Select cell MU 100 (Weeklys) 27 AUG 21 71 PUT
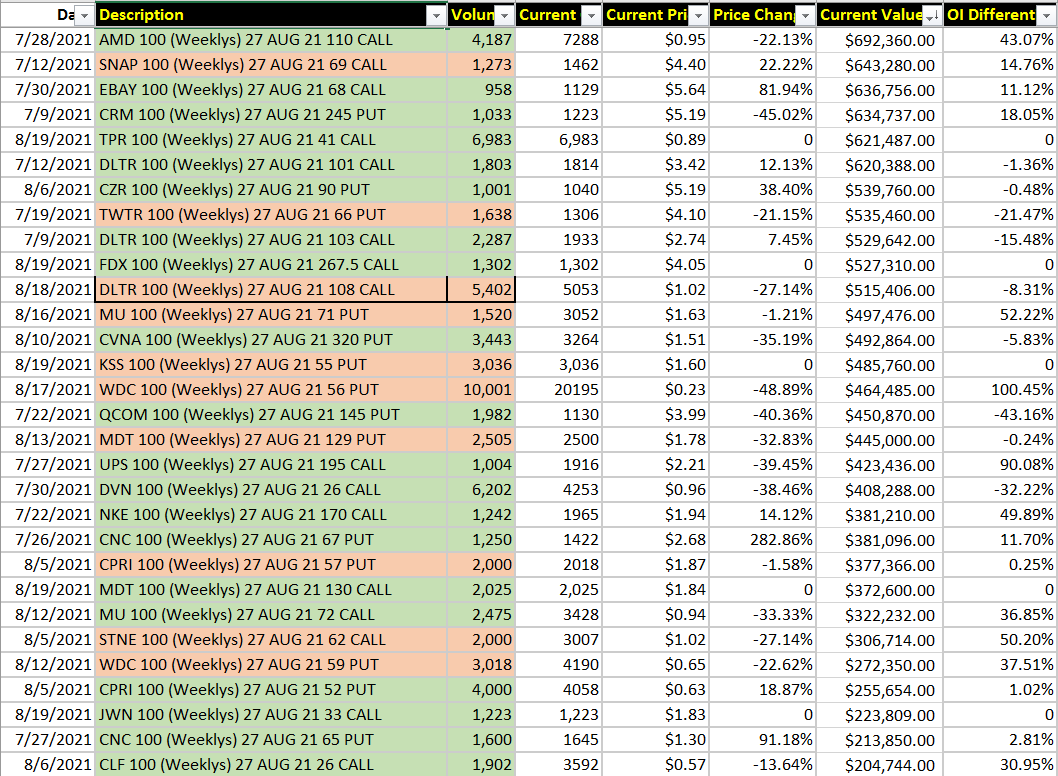 [271, 314]
